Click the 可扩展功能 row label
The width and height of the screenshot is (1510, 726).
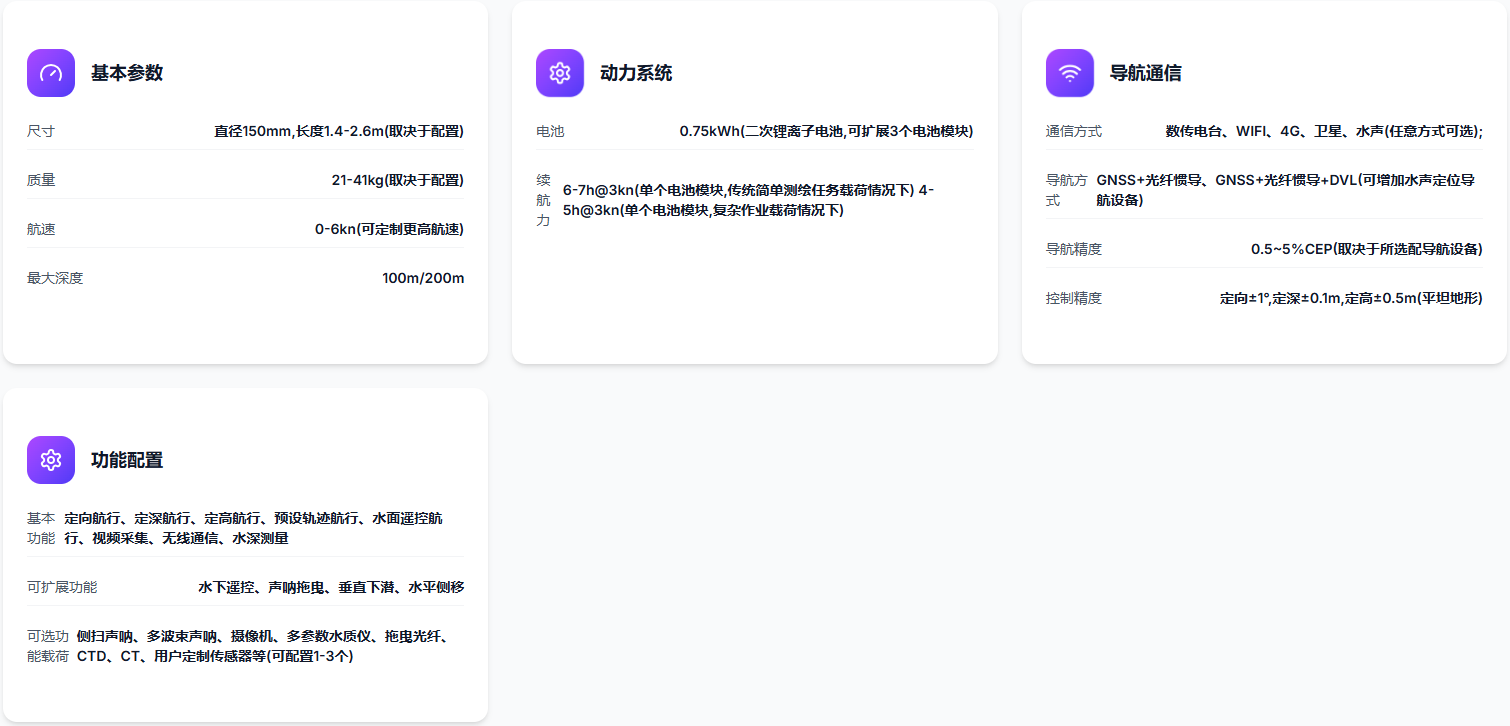tap(62, 587)
